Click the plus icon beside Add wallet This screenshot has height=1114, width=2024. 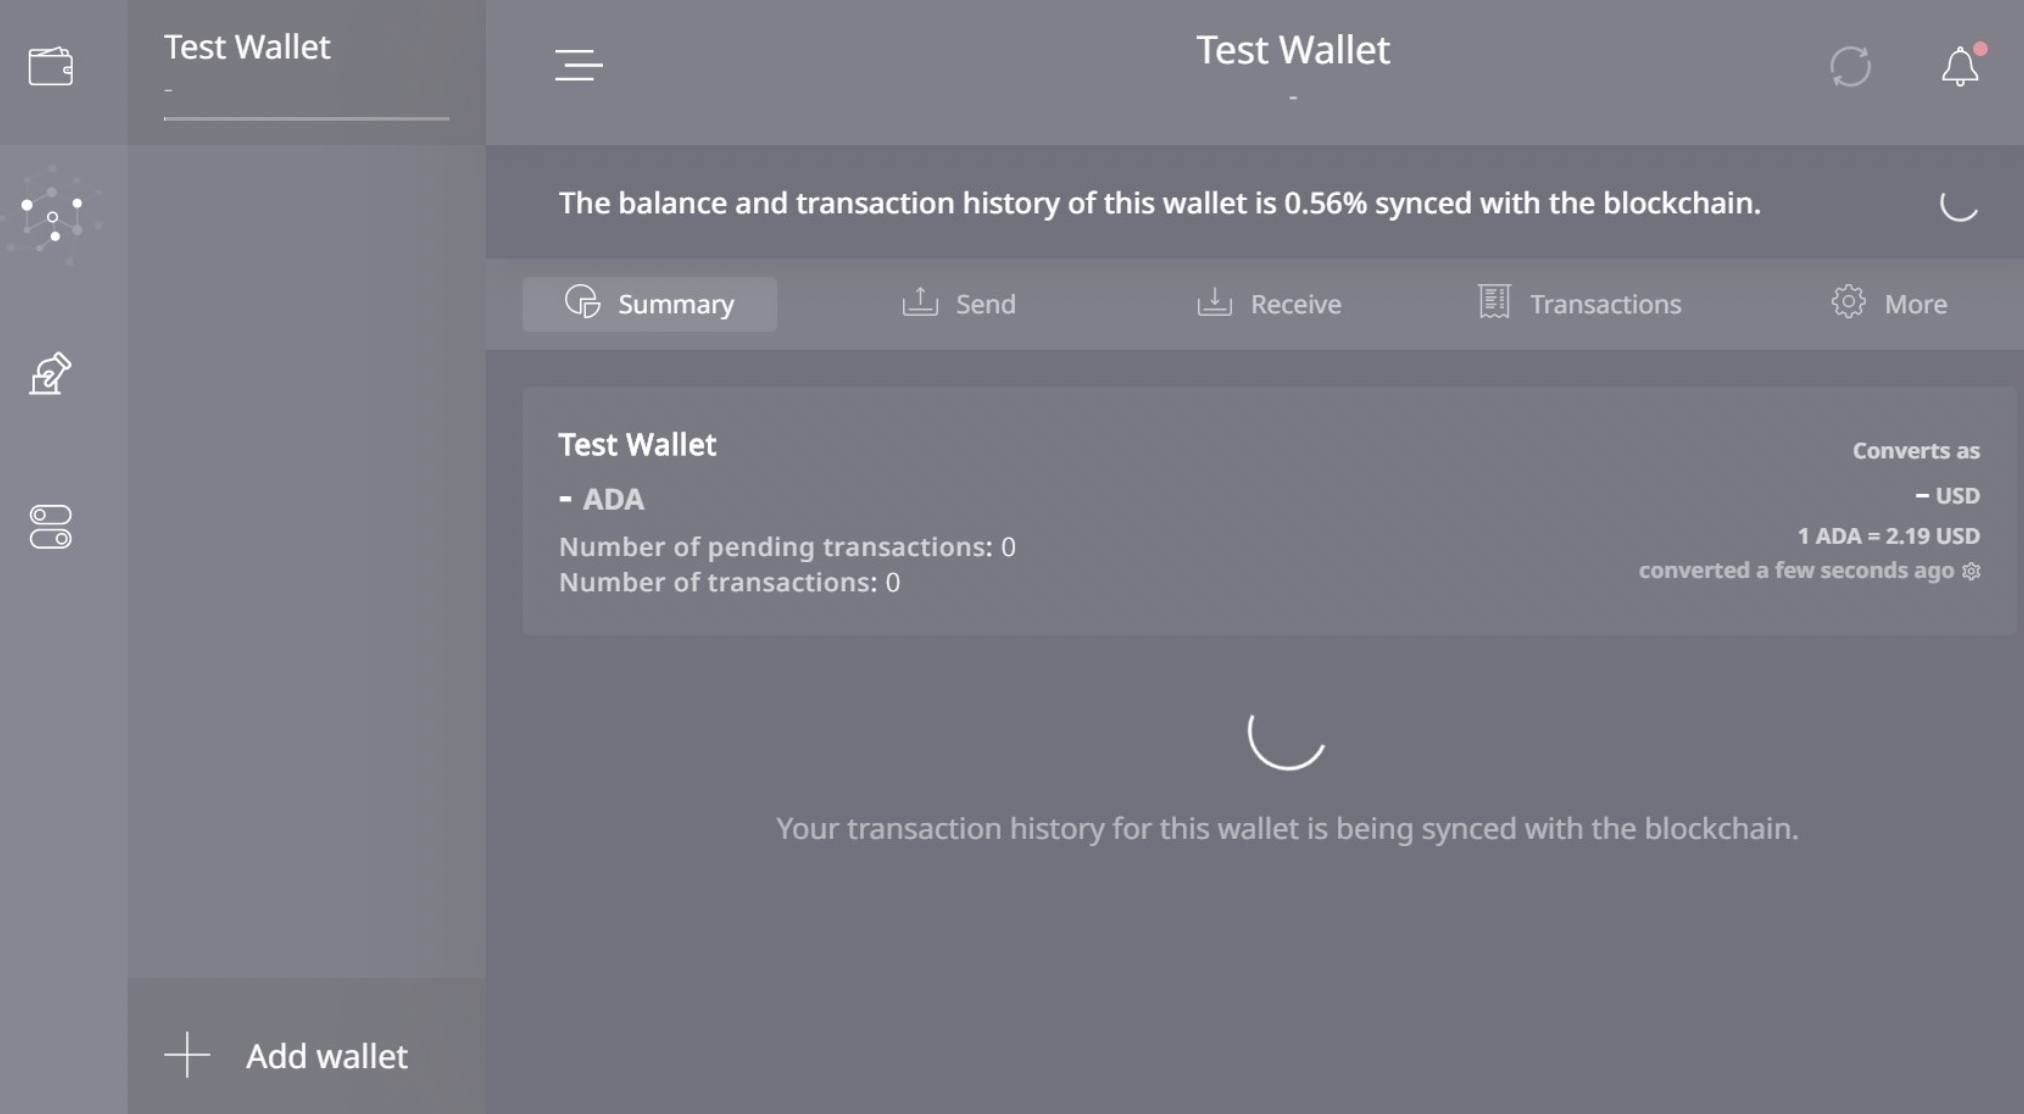coord(187,1056)
